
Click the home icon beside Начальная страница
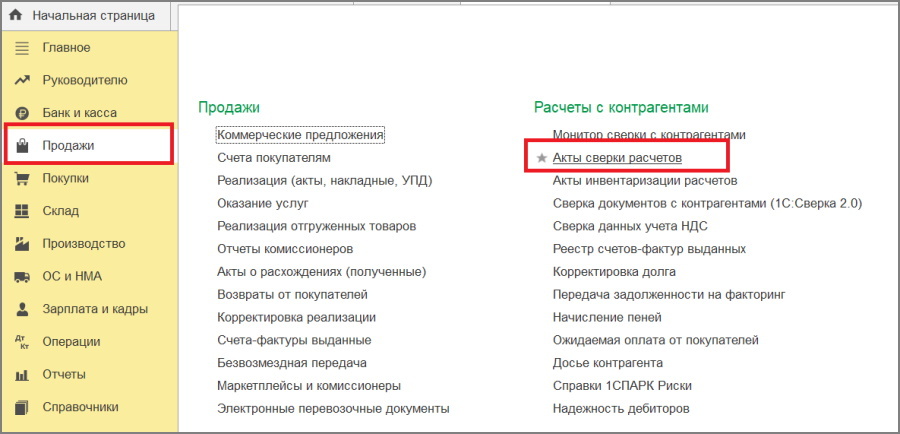(x=15, y=16)
